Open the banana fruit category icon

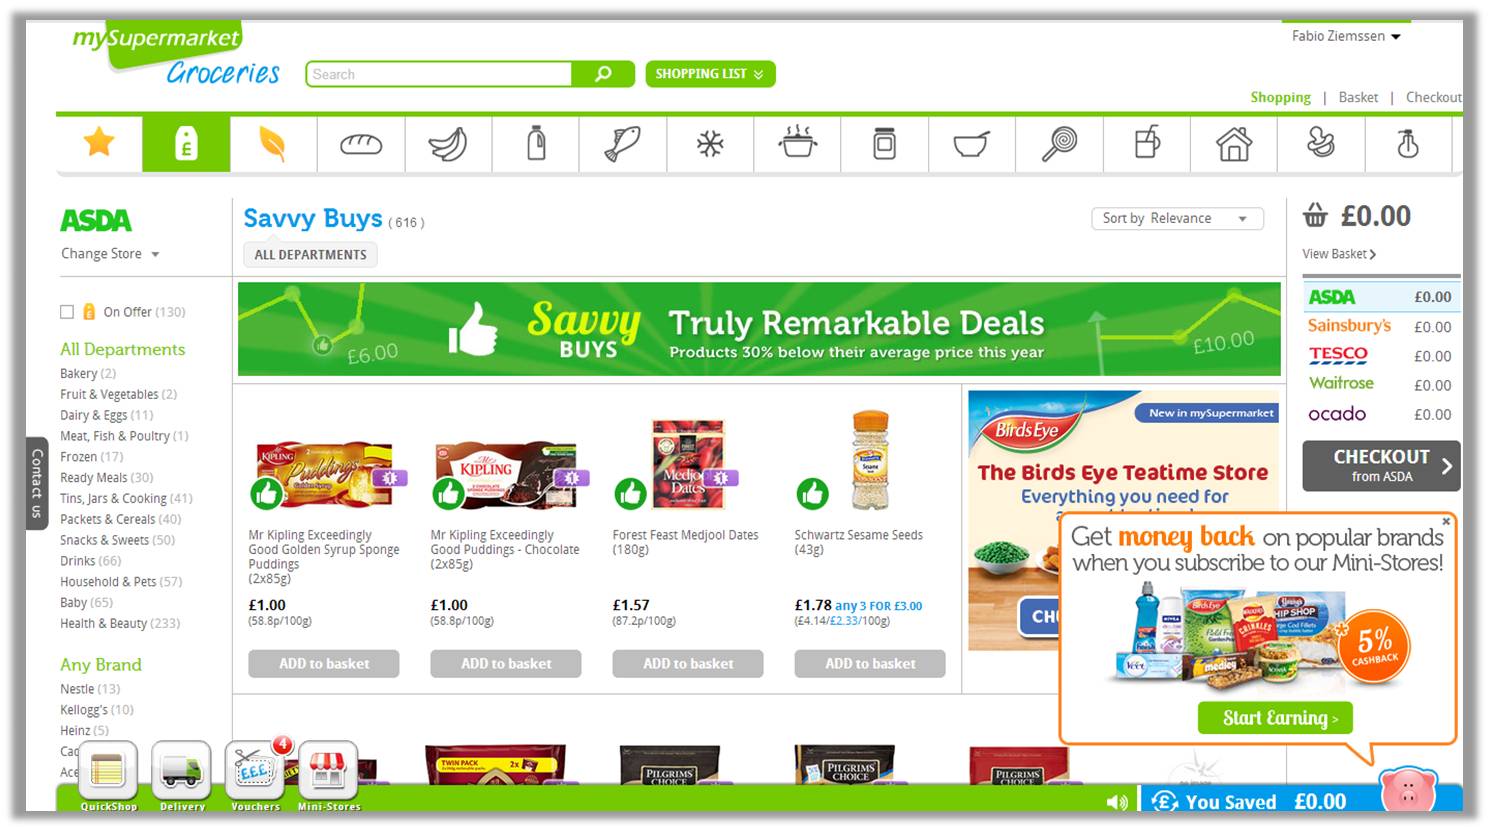448,144
